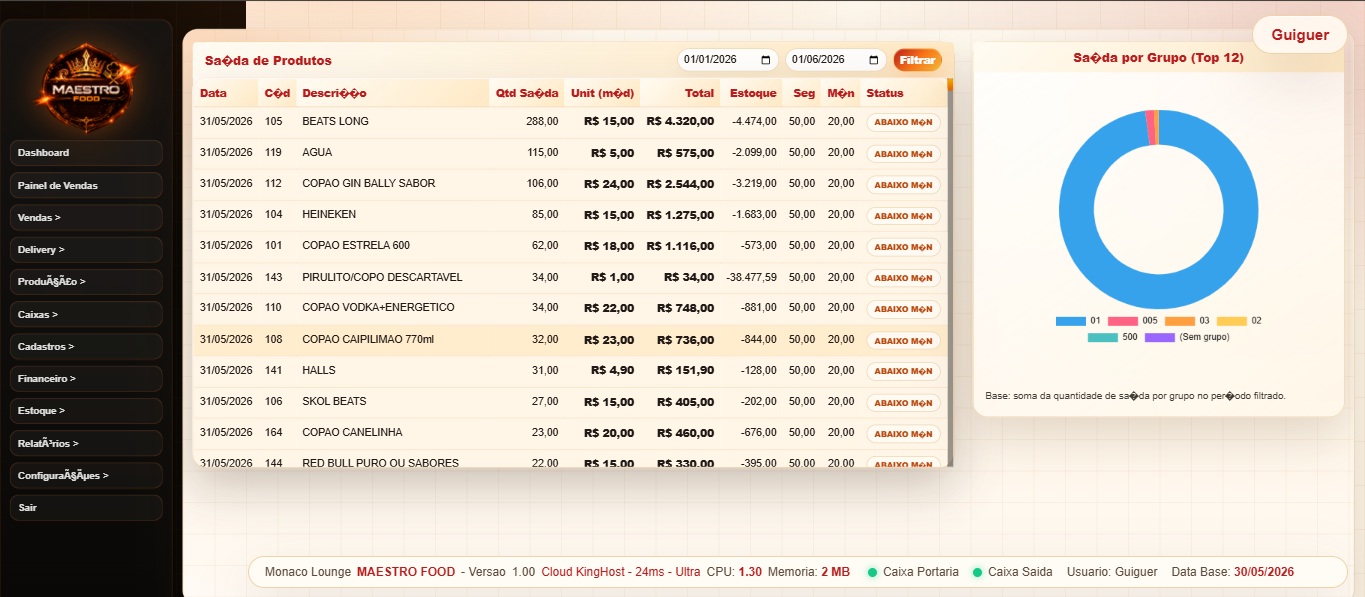Image resolution: width=1365 pixels, height=597 pixels.
Task: Select the PIRULITO/COPO DESCARTAVEL description
Action: (x=382, y=277)
